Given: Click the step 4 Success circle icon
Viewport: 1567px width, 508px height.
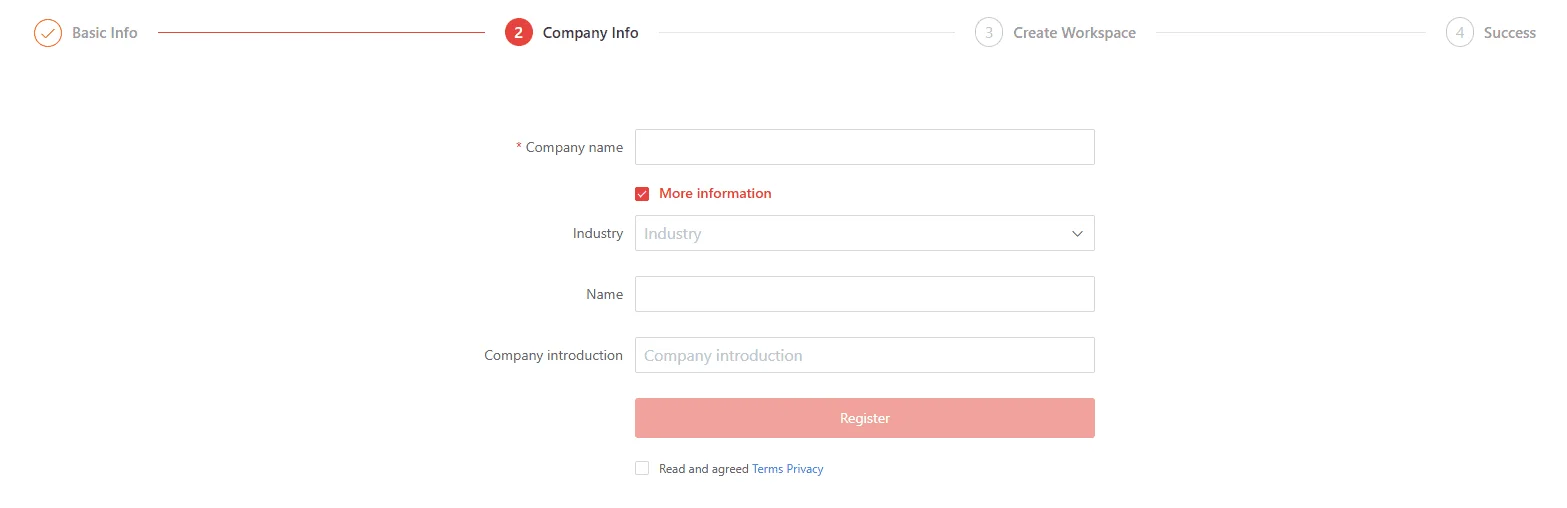Looking at the screenshot, I should (1460, 33).
